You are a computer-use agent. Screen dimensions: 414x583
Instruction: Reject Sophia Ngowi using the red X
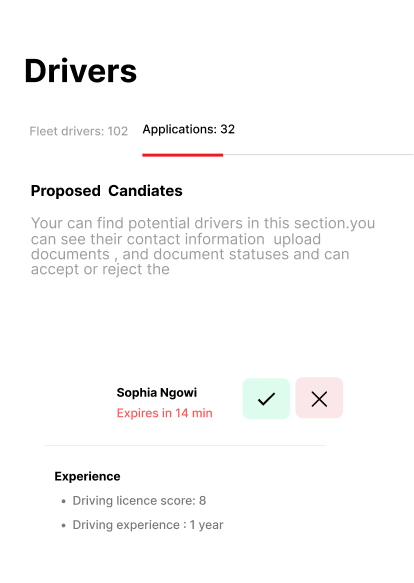pyautogui.click(x=319, y=398)
